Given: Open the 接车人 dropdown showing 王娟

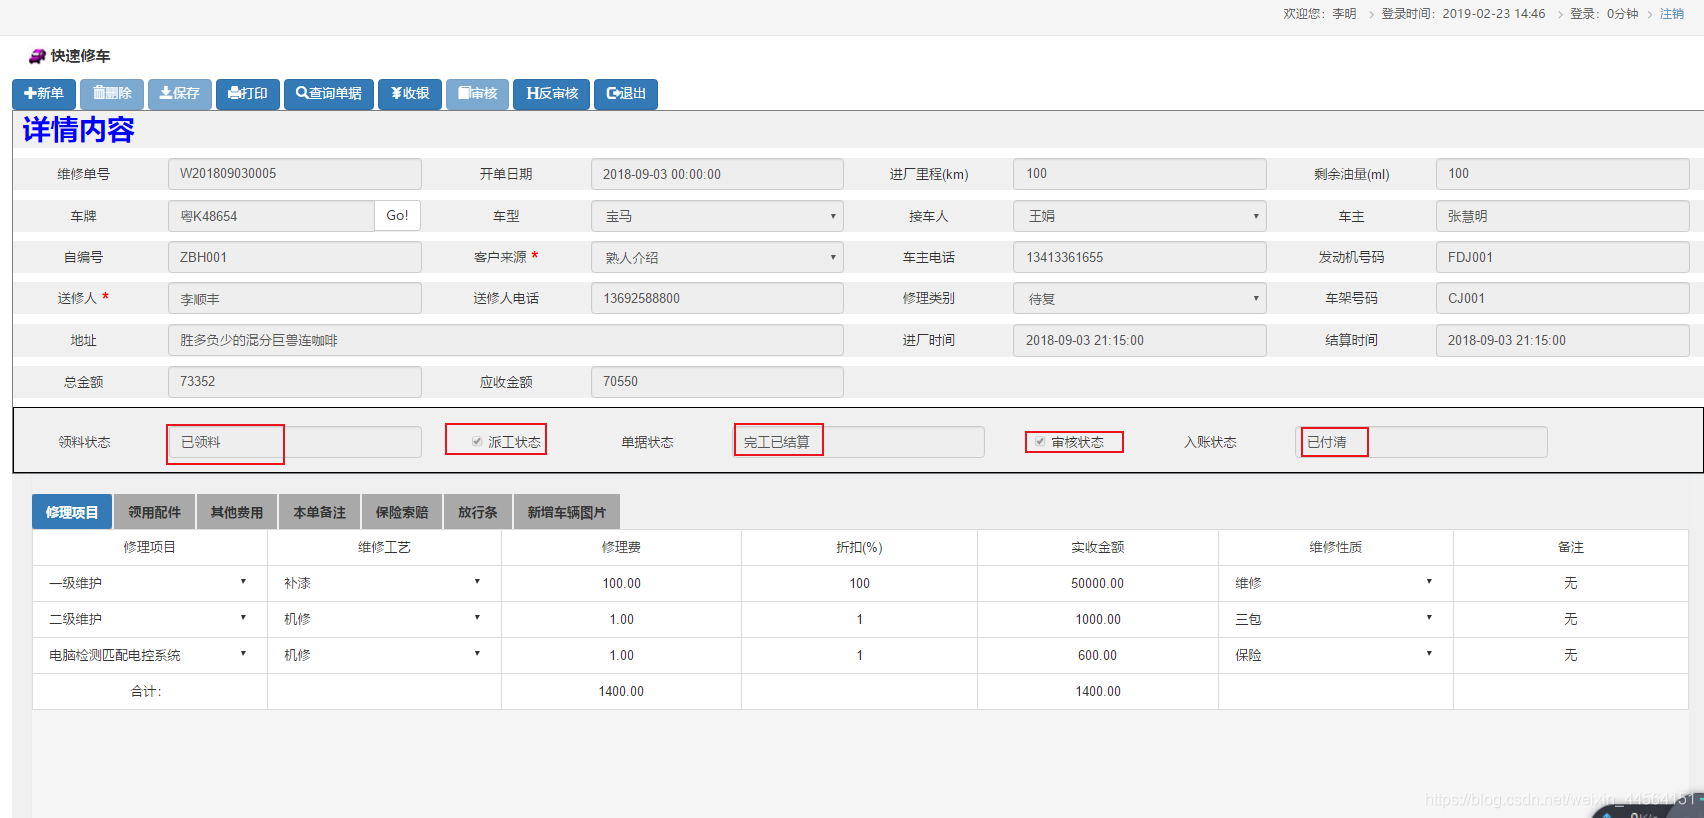Looking at the screenshot, I should pyautogui.click(x=1140, y=216).
